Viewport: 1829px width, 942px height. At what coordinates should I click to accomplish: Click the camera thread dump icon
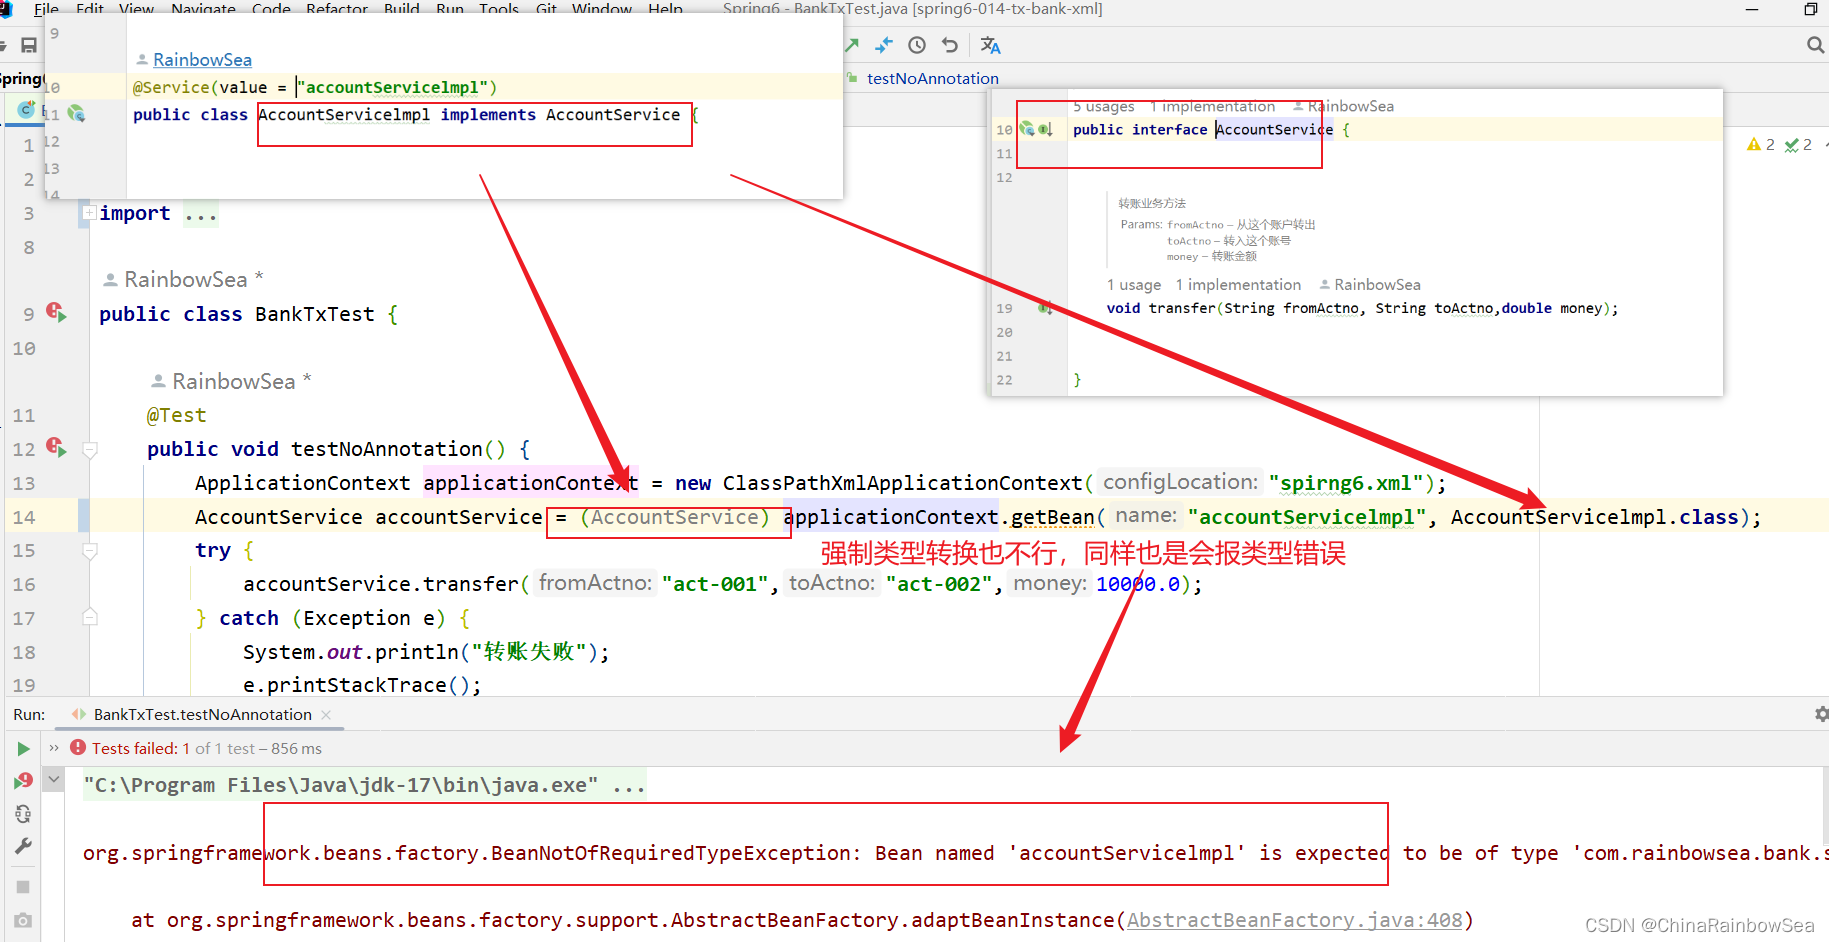pyautogui.click(x=23, y=920)
